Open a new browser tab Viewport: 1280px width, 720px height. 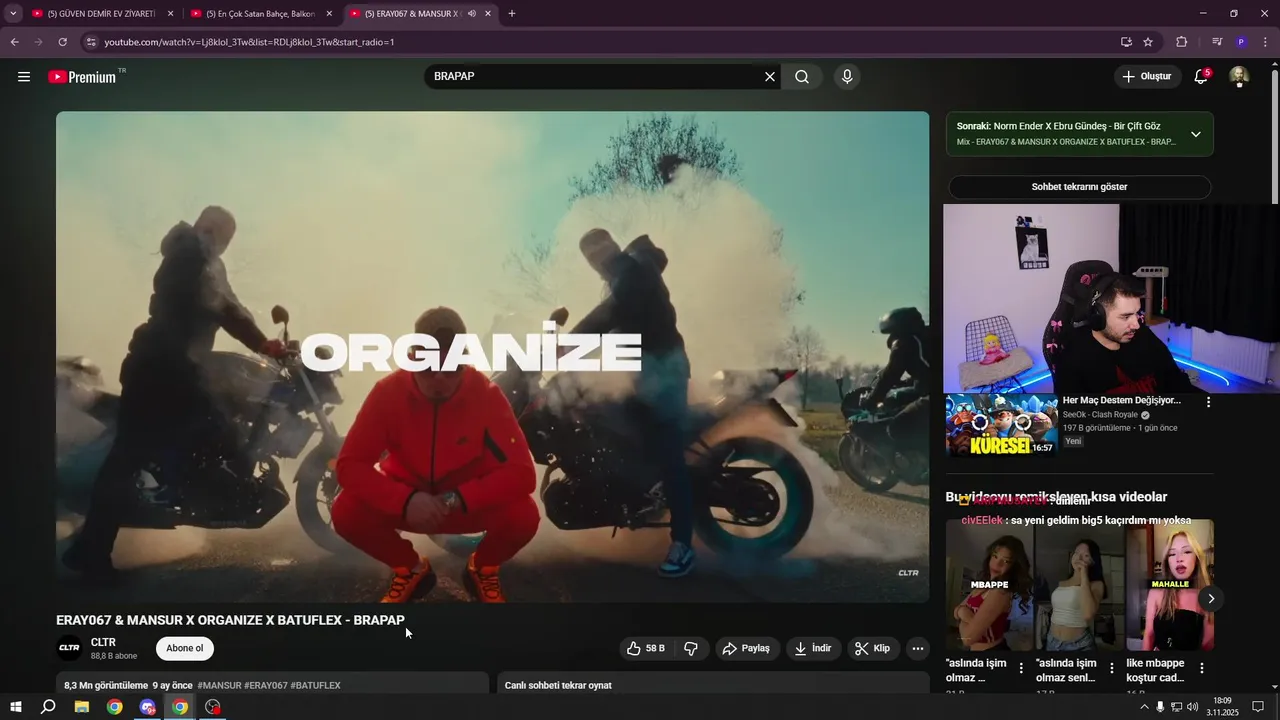(x=512, y=14)
